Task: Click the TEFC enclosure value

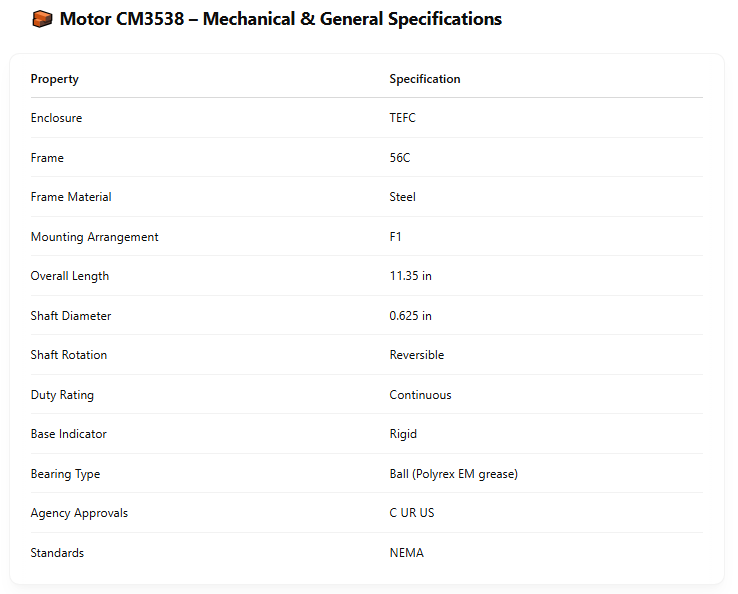Action: pos(402,118)
